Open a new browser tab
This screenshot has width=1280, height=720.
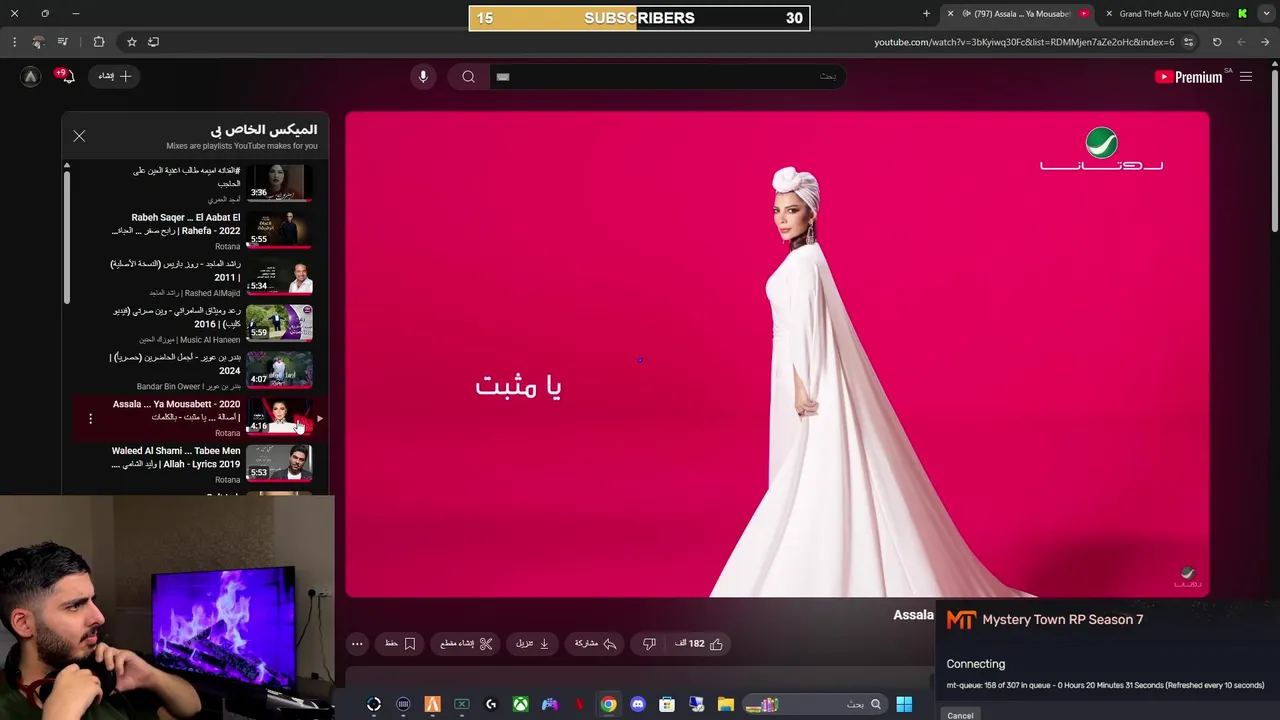926,14
